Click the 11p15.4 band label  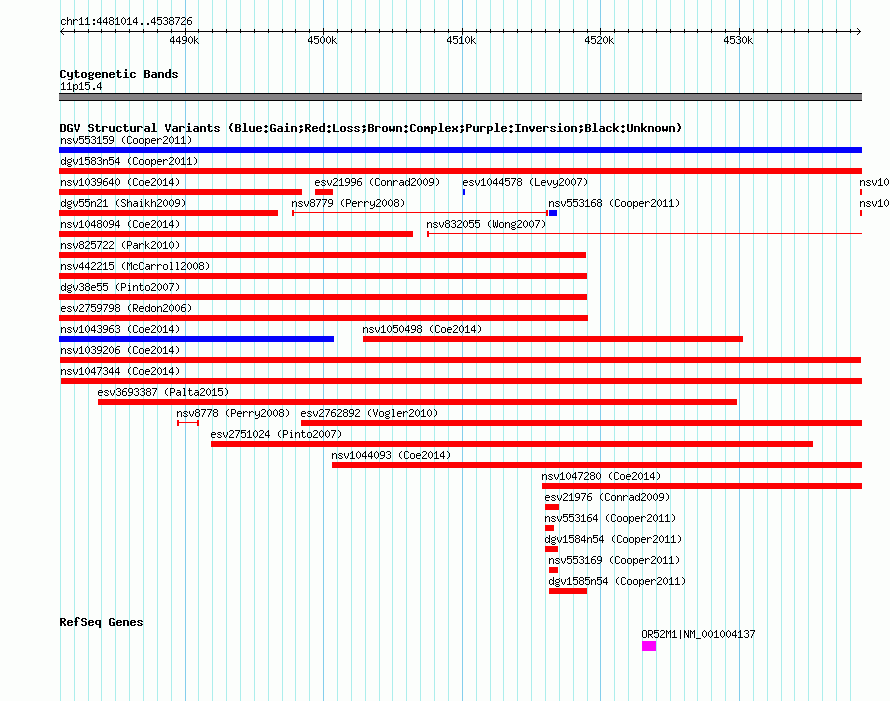tap(81, 86)
